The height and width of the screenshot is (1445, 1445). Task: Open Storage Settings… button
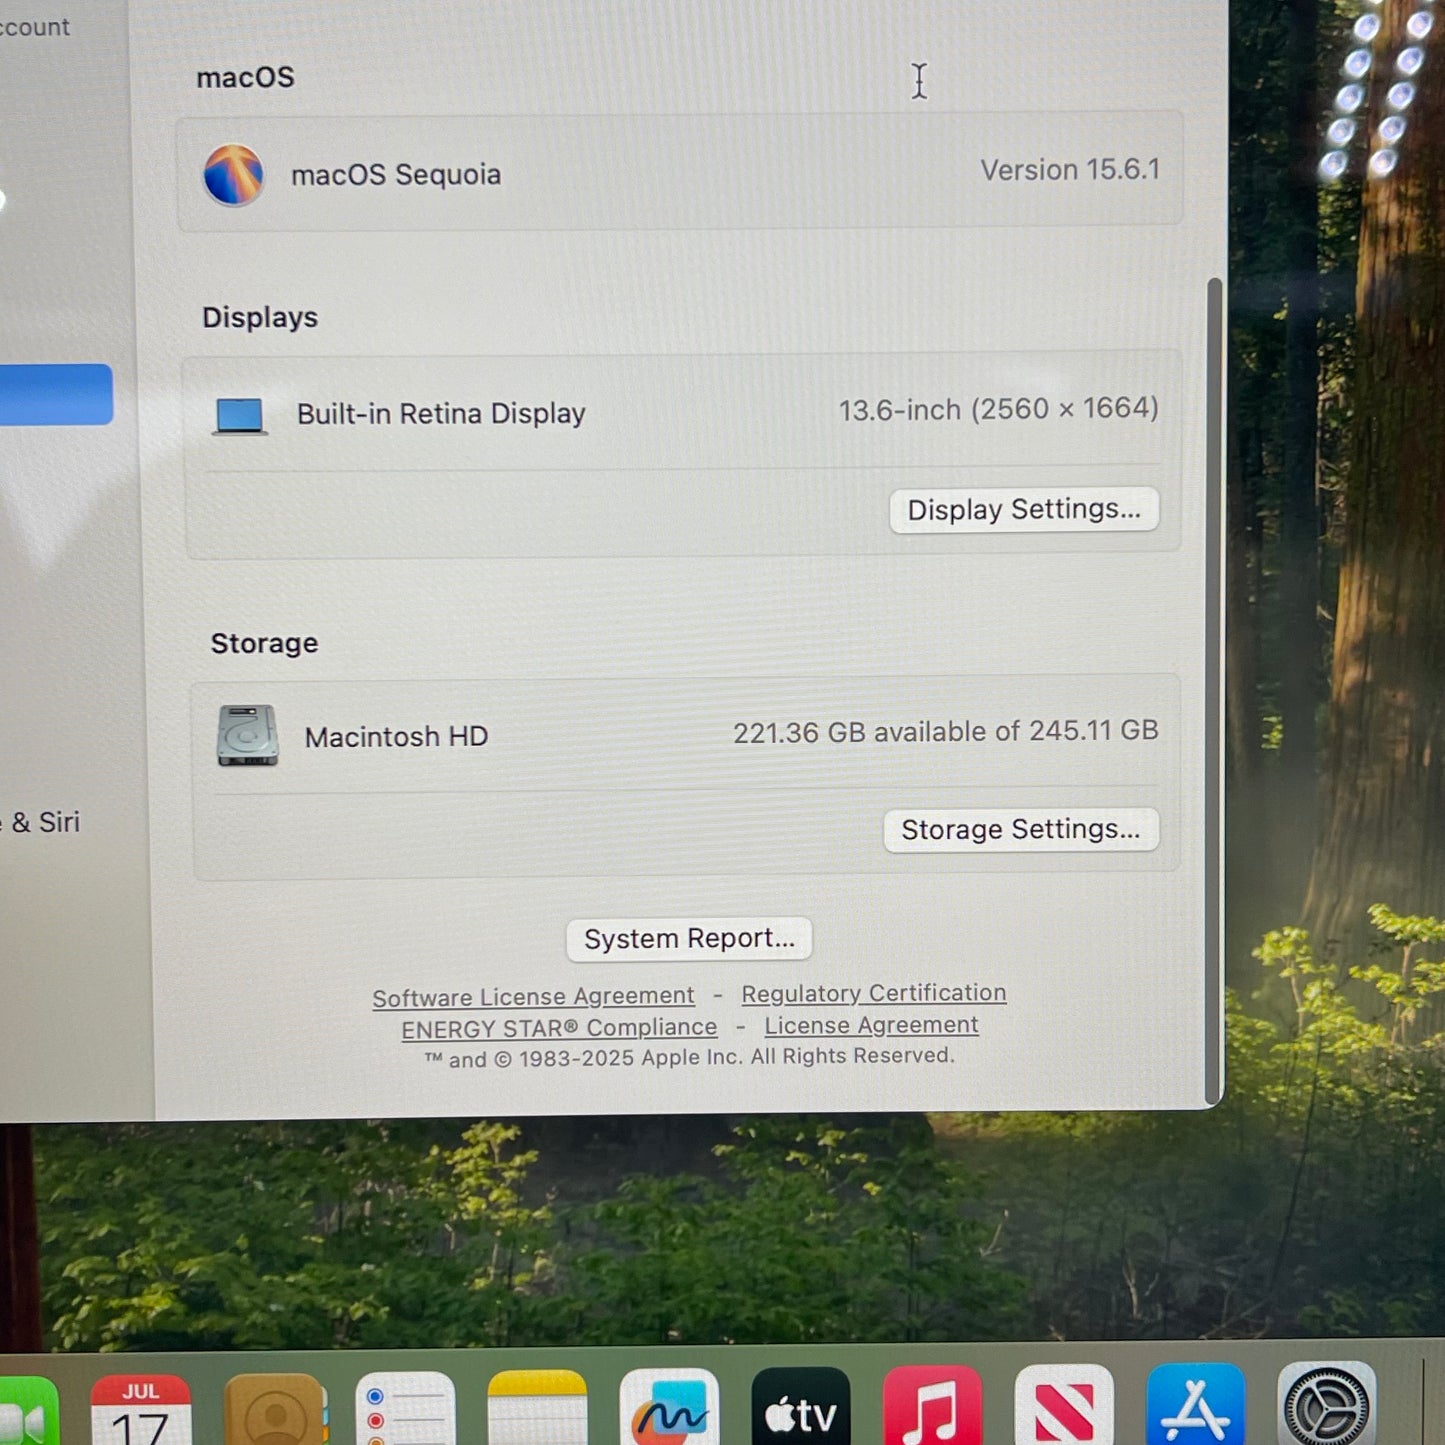coord(1021,830)
